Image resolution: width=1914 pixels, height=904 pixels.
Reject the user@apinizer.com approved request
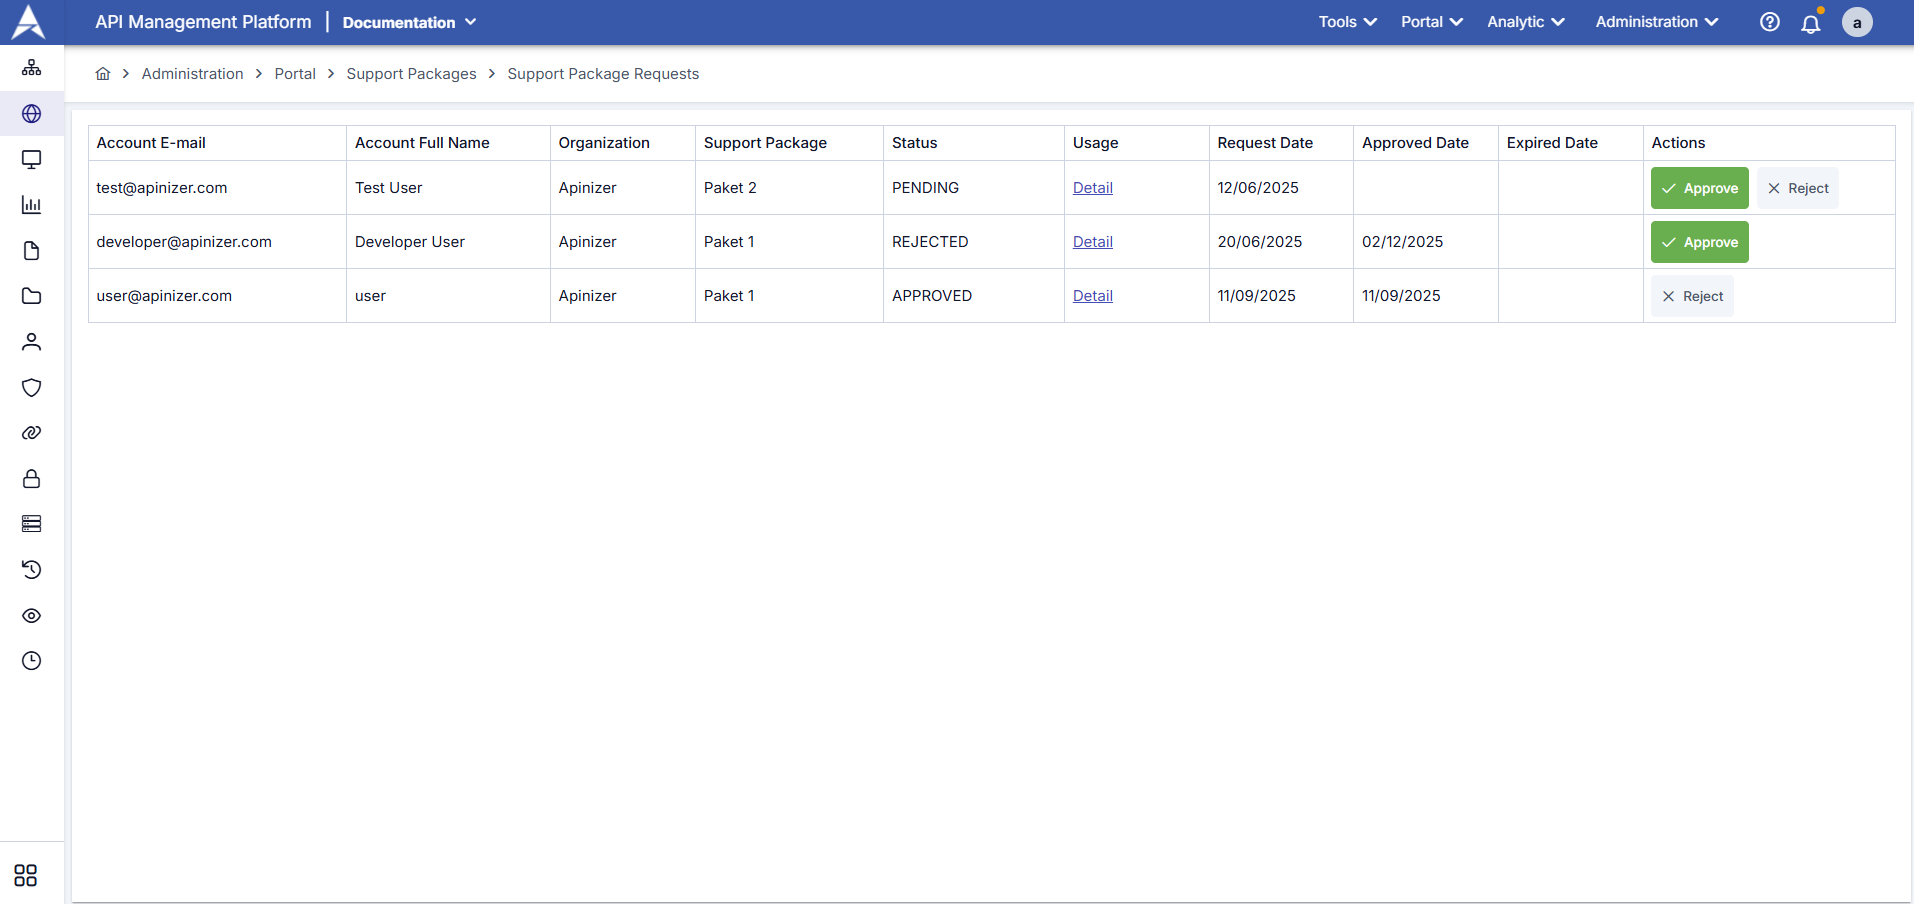1692,296
